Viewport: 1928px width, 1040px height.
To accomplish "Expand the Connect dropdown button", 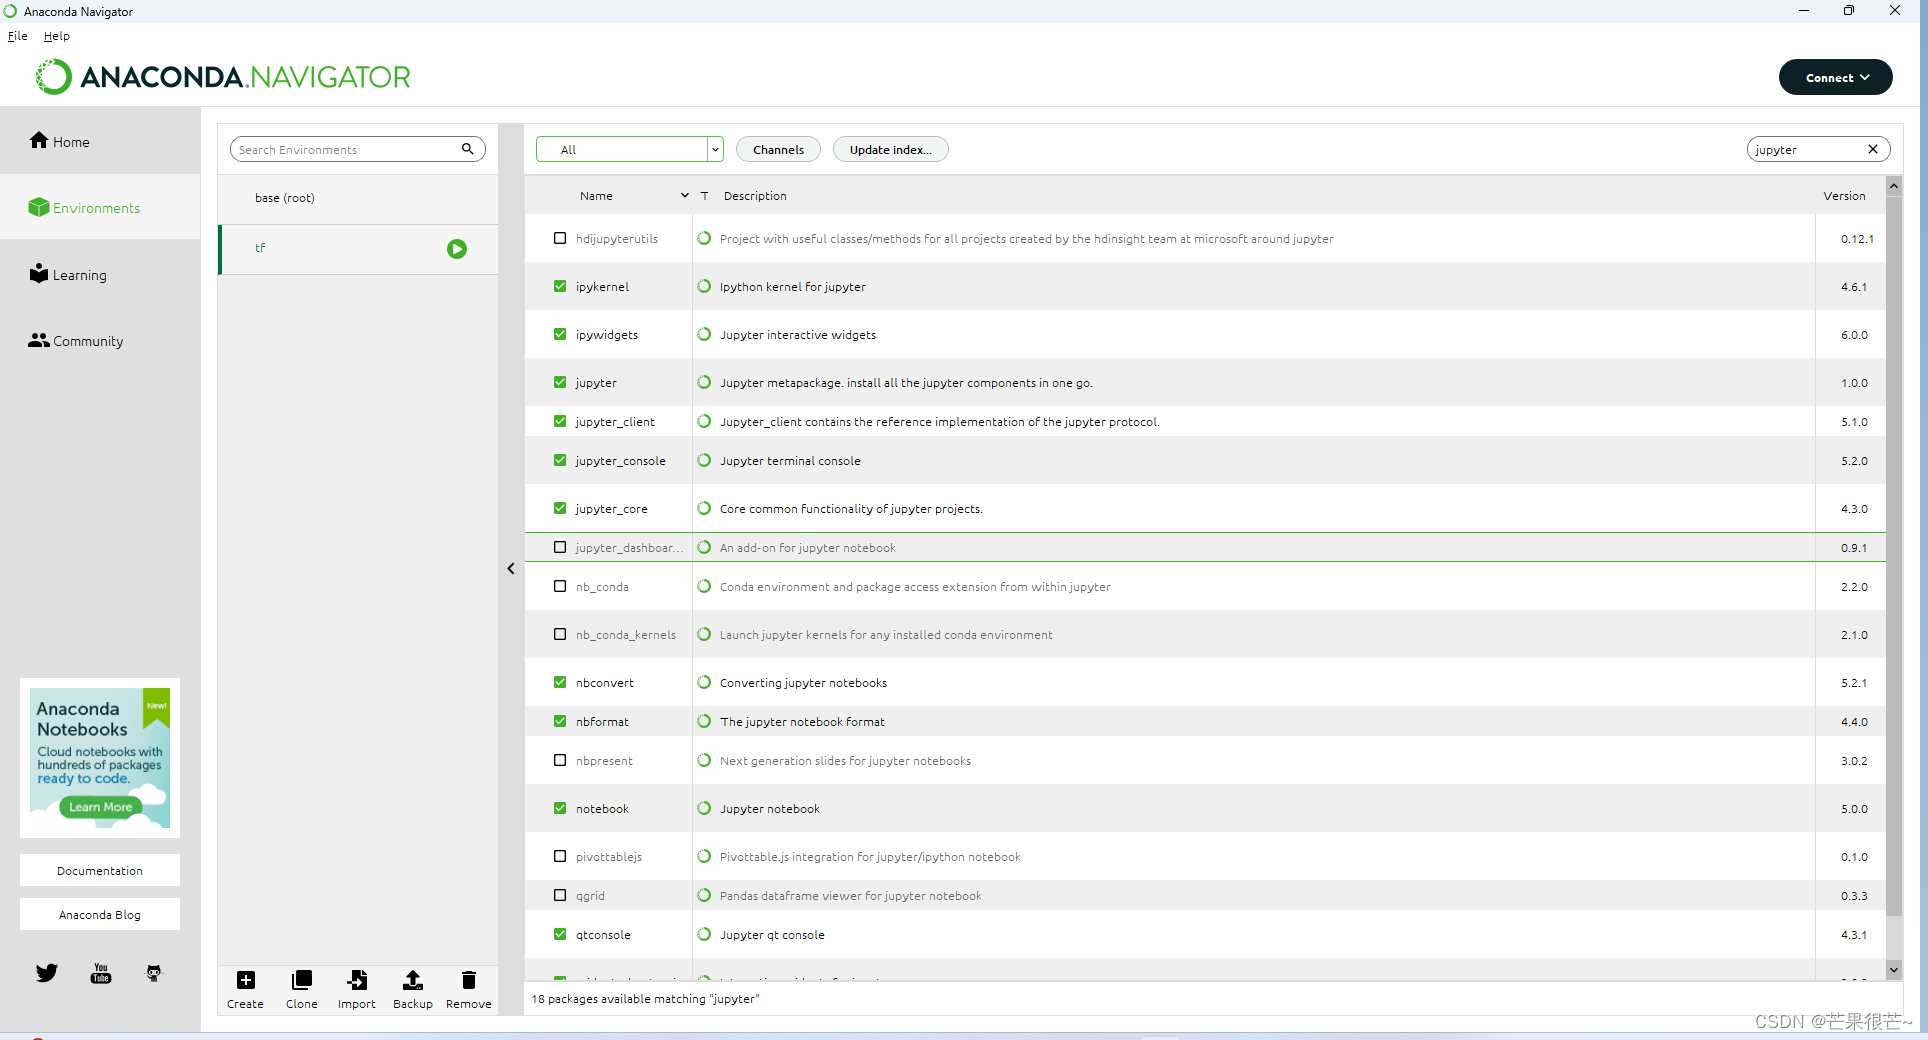I will (1836, 77).
